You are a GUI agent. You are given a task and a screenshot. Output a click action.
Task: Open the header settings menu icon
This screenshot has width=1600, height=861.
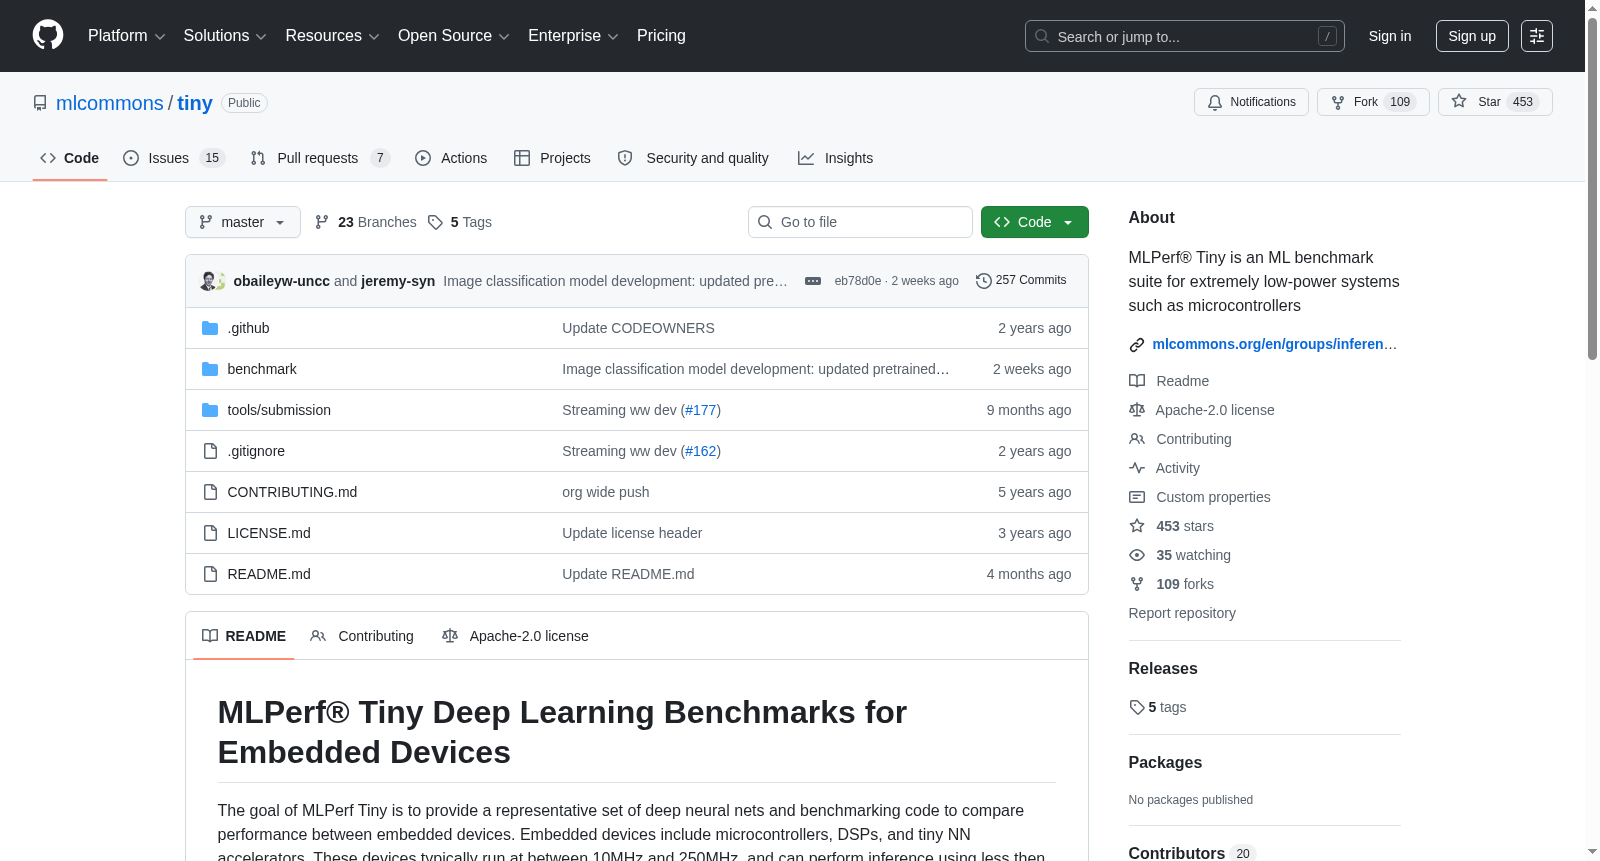pyautogui.click(x=1537, y=36)
